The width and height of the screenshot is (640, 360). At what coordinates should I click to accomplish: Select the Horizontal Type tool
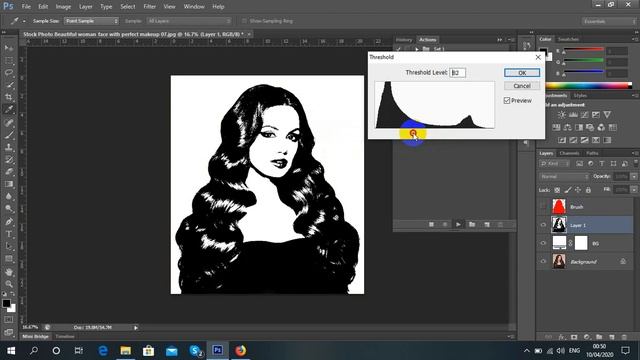[x=9, y=234]
